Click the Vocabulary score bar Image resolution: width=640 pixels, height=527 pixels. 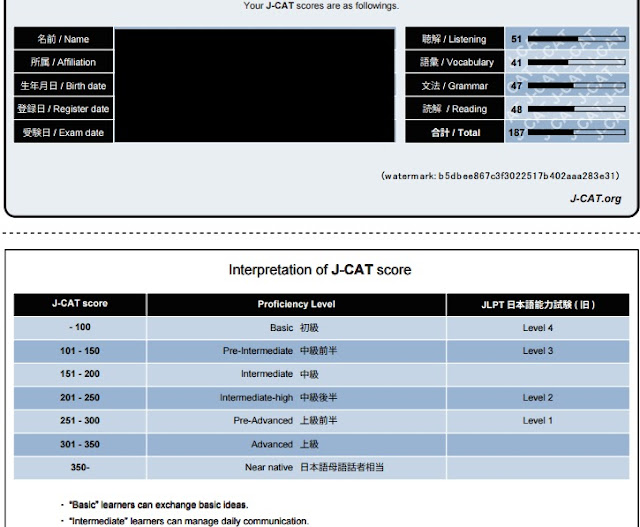tap(576, 62)
